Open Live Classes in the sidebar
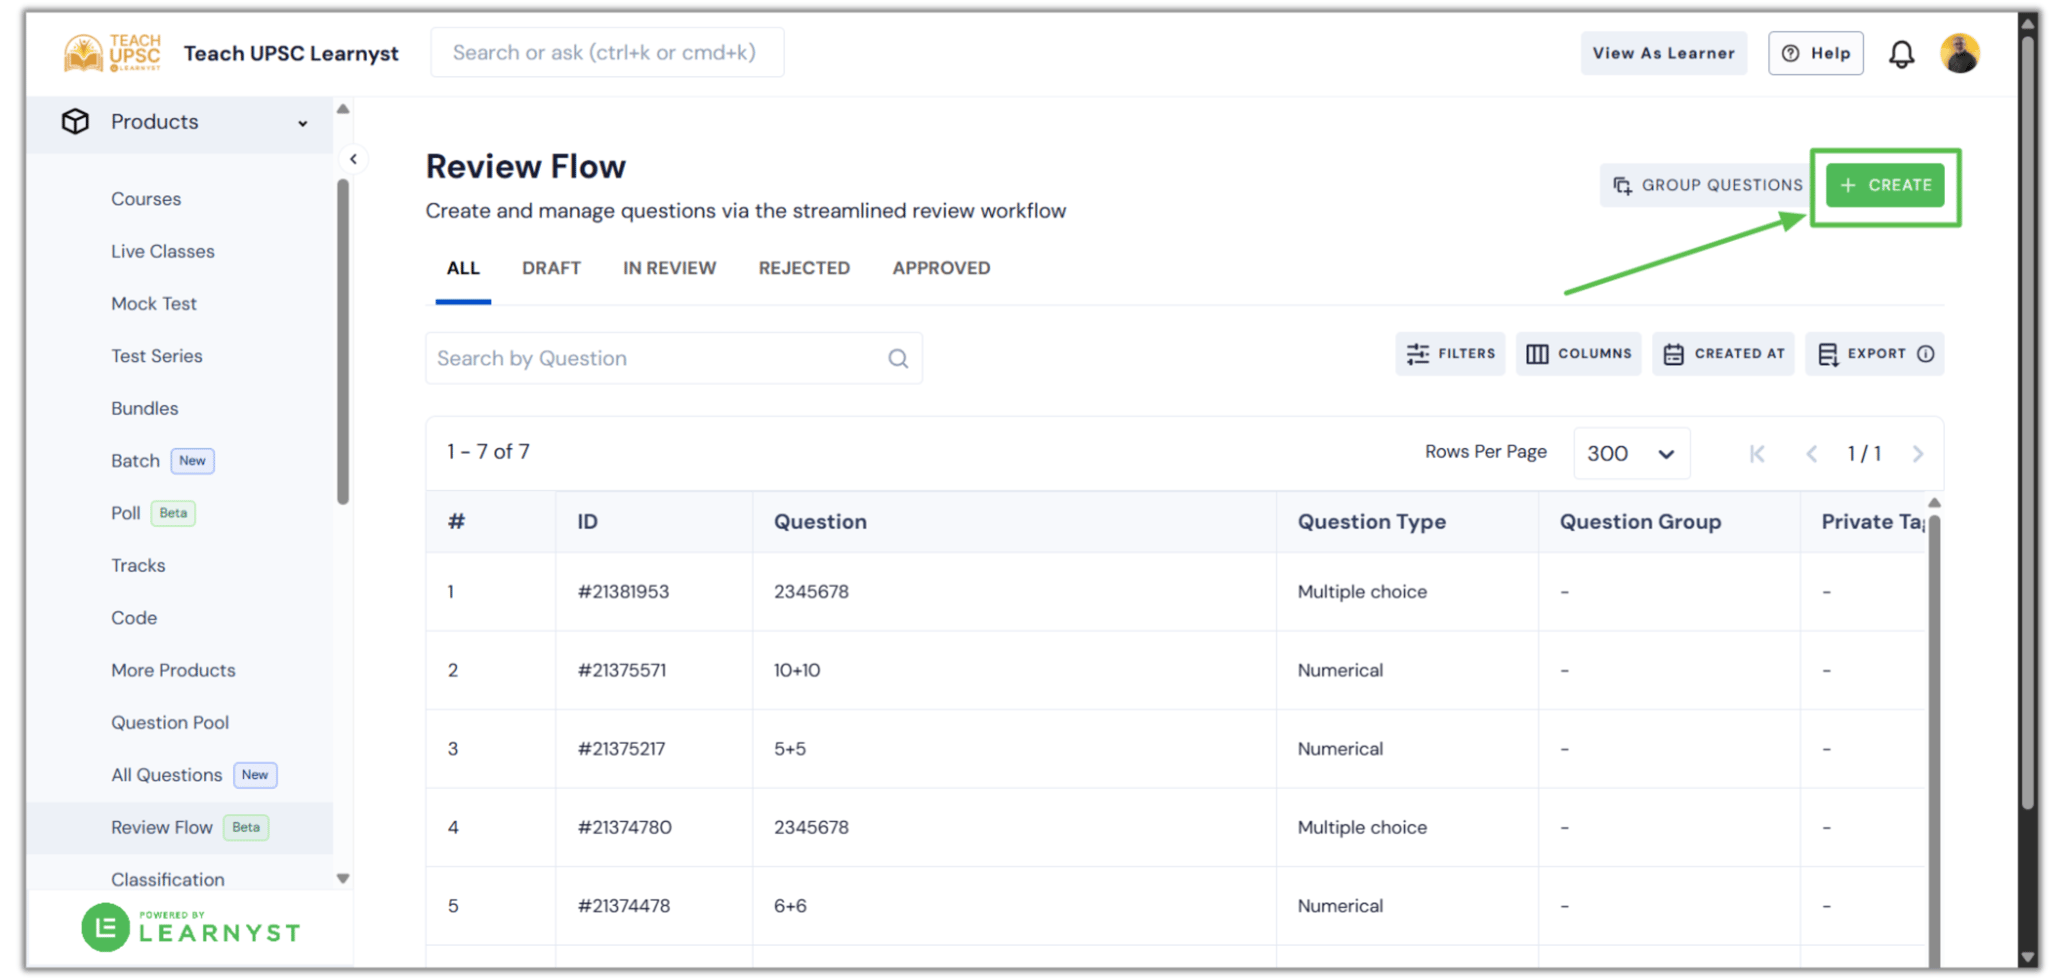This screenshot has width=2064, height=980. click(163, 251)
